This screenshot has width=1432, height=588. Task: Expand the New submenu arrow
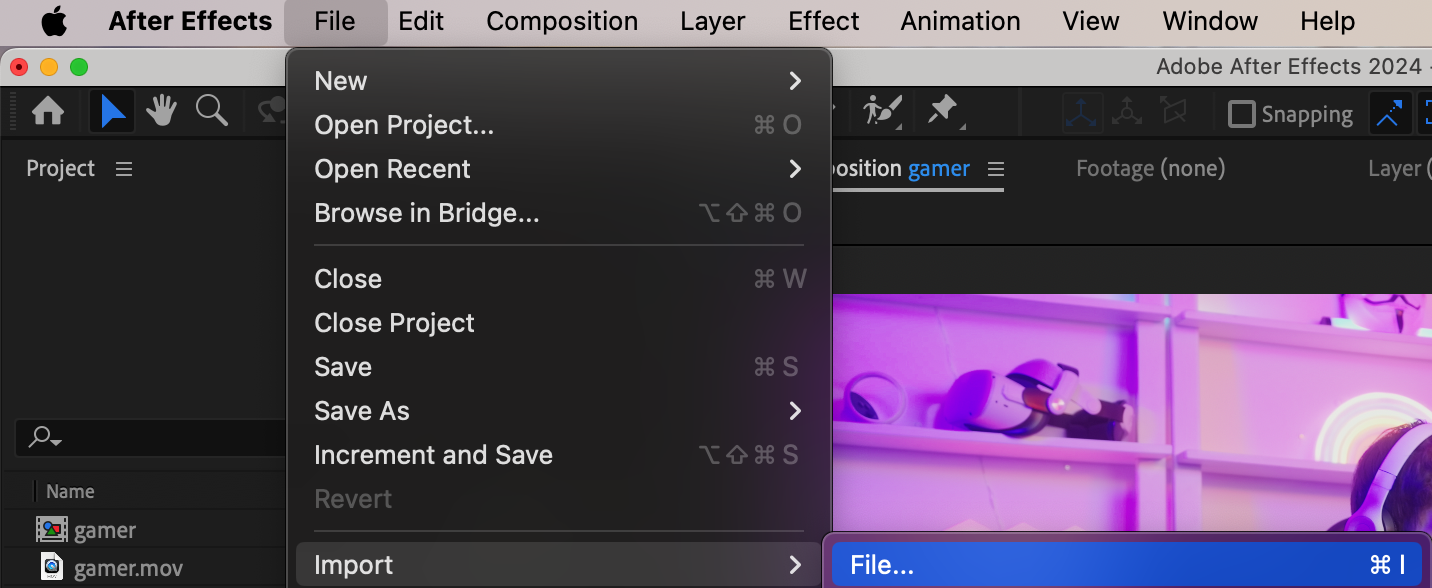pyautogui.click(x=795, y=81)
